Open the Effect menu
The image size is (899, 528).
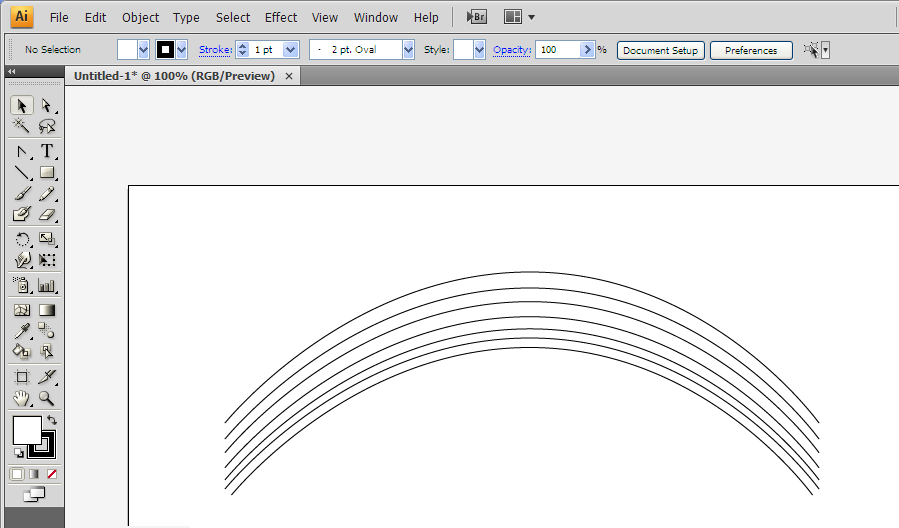pos(281,18)
